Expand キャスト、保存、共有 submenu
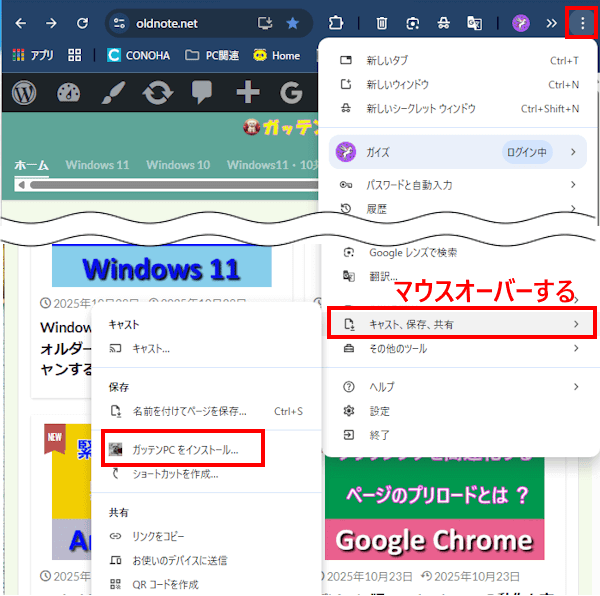Viewport: 600px width, 596px height. [461, 324]
